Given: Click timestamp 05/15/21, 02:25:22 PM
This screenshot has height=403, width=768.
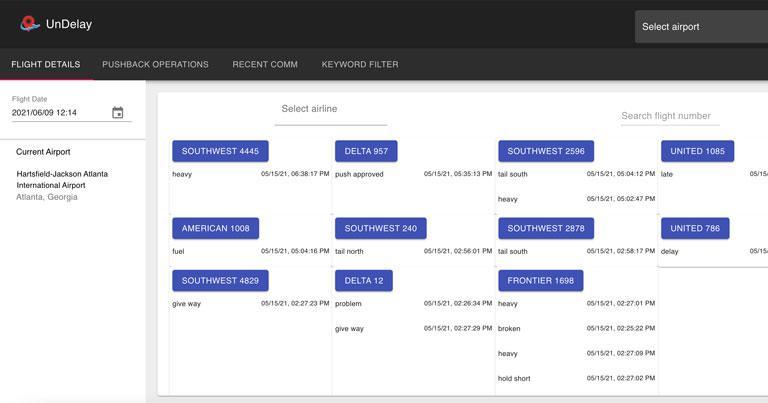Looking at the screenshot, I should [x=621, y=328].
